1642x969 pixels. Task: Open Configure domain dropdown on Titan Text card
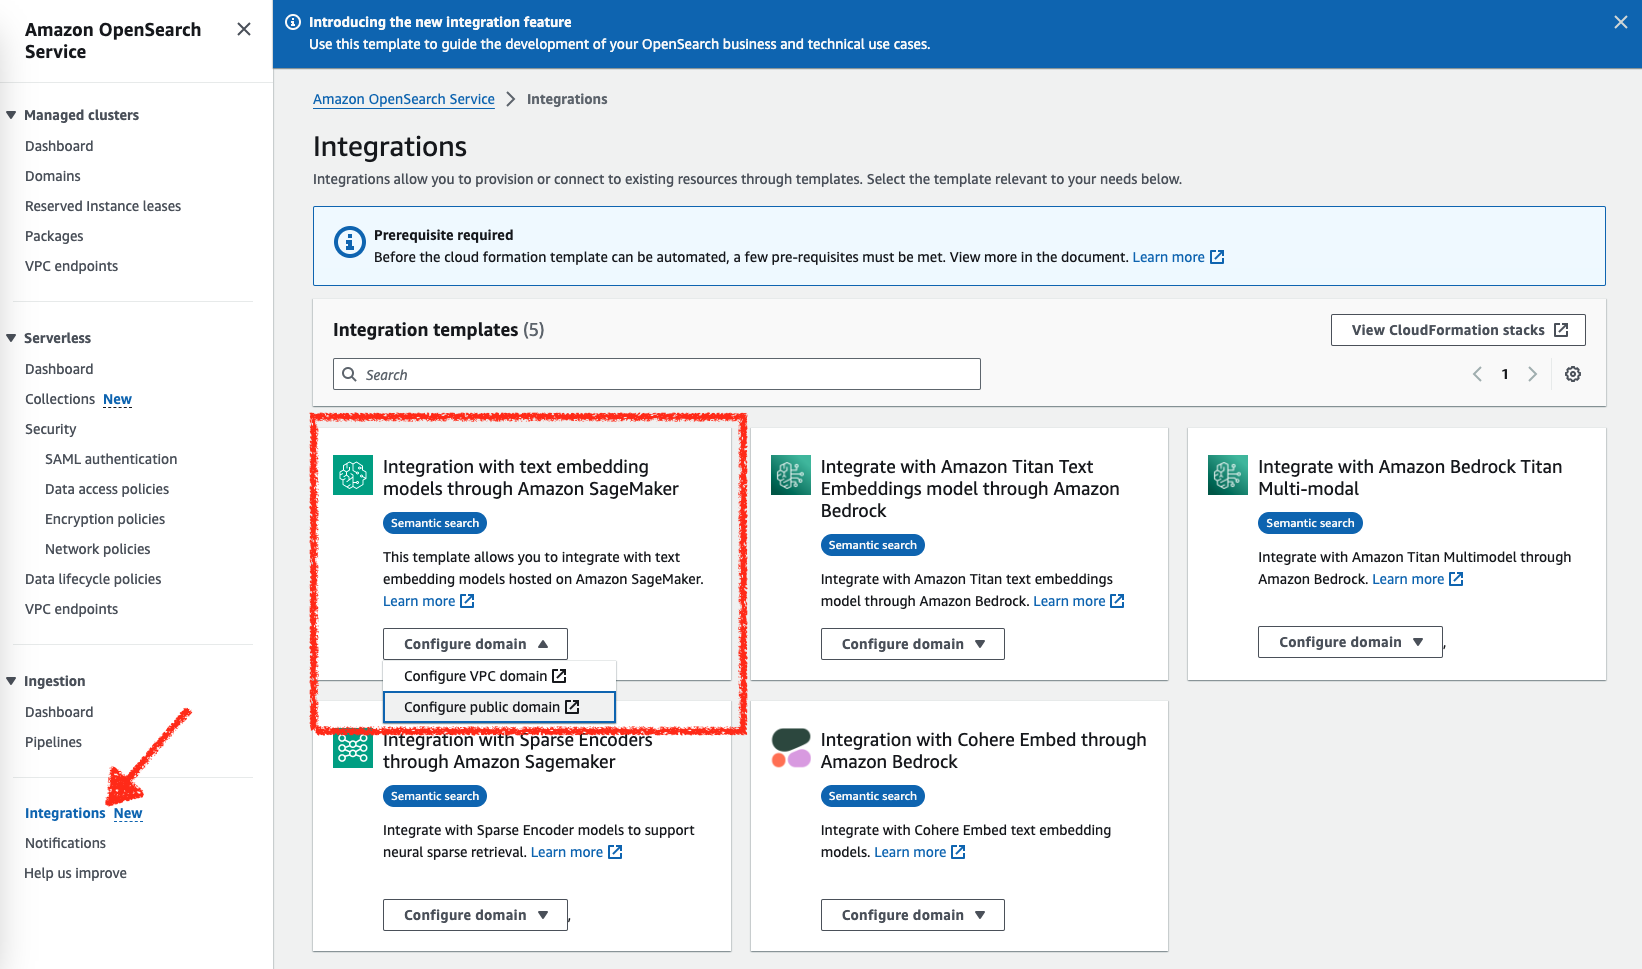[911, 643]
